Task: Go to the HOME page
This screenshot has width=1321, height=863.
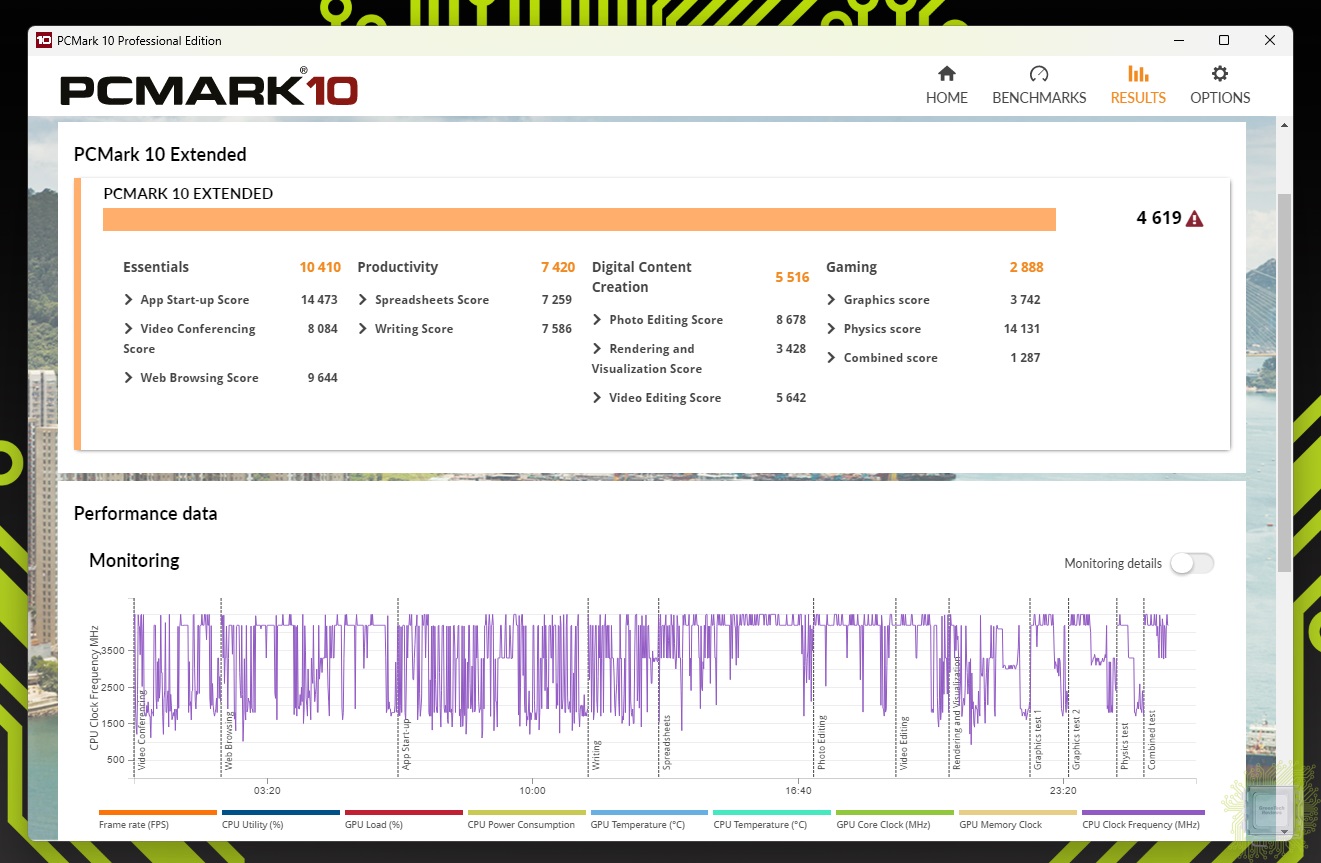Action: point(946,86)
